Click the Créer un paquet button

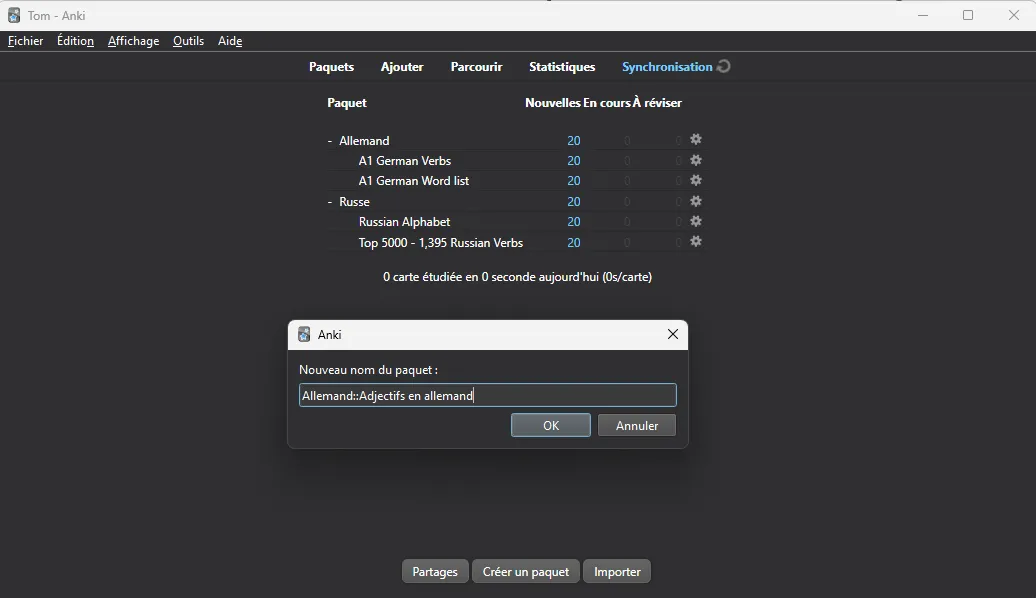point(525,572)
